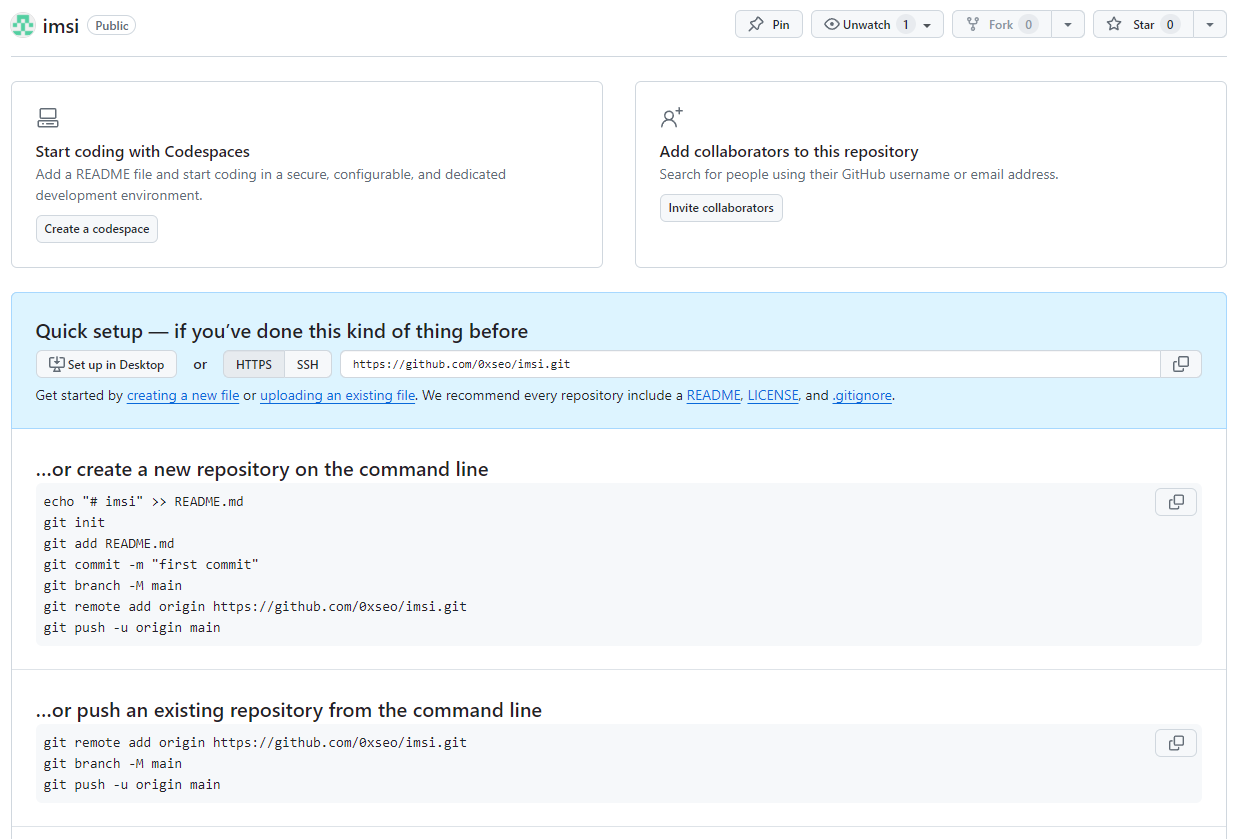Click the repository clone URL field
This screenshot has height=839, width=1239.
[750, 364]
